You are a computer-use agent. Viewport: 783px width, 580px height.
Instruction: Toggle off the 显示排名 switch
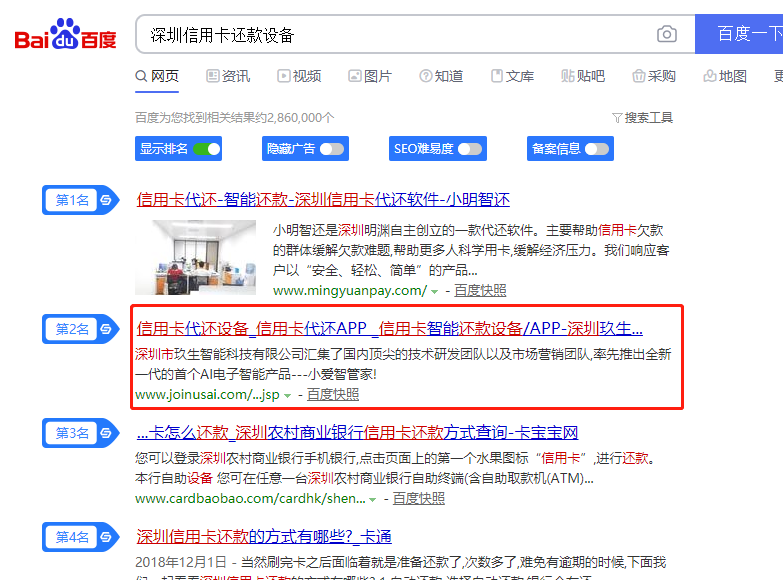click(207, 149)
